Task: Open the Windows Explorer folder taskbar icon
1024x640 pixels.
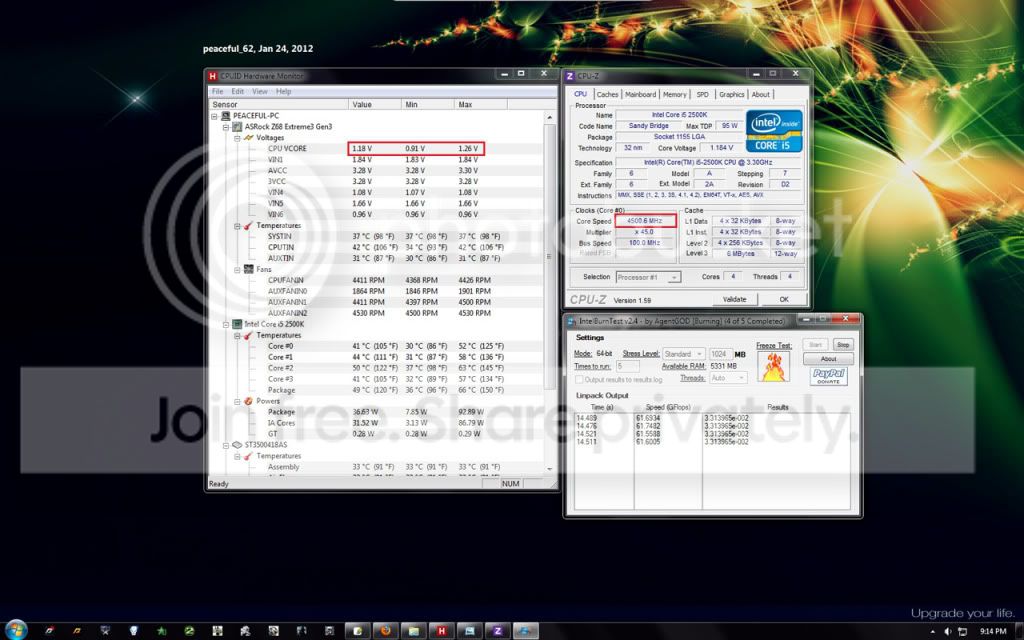Action: (x=413, y=631)
